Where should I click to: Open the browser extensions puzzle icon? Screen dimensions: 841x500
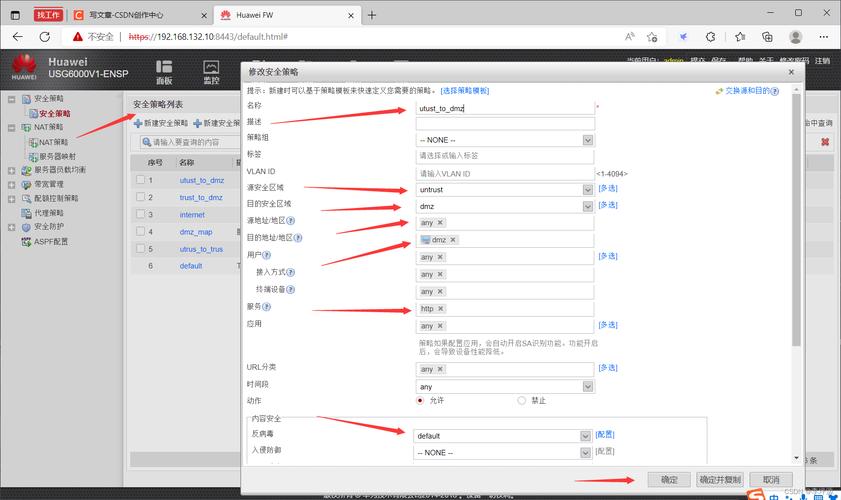pyautogui.click(x=711, y=36)
